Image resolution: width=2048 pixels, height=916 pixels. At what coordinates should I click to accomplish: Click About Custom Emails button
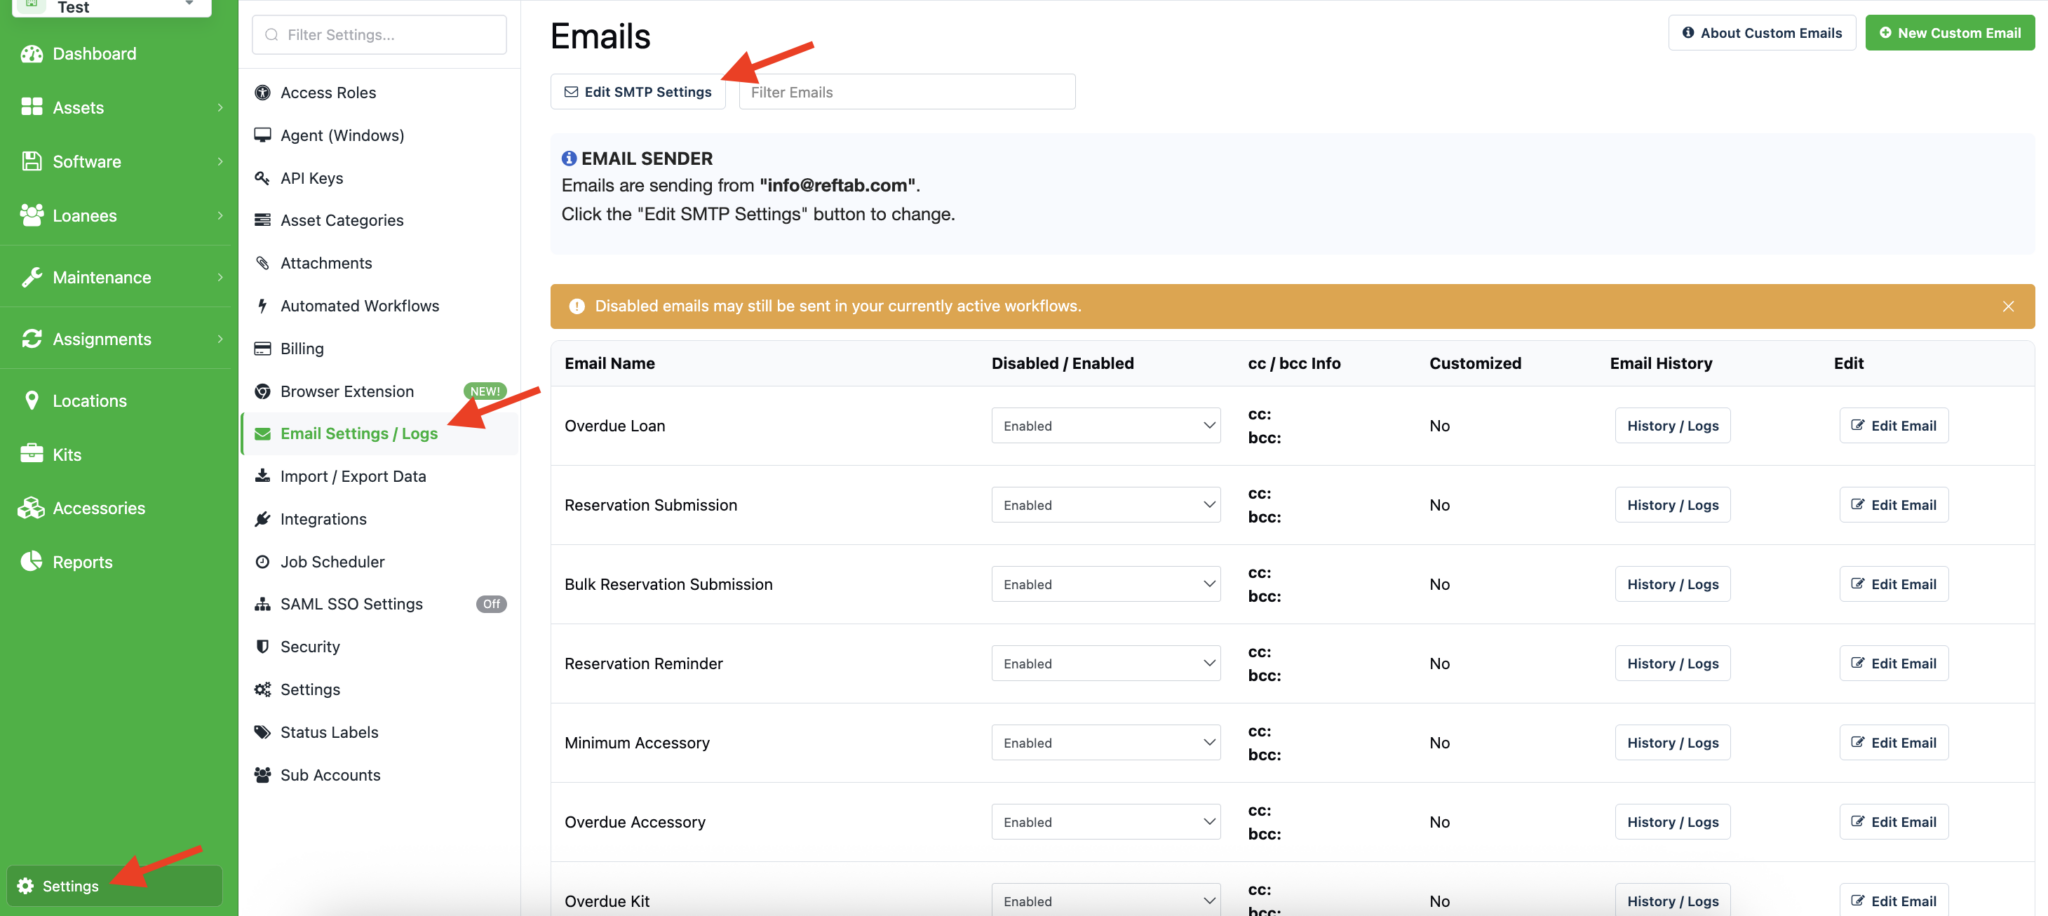coord(1762,33)
